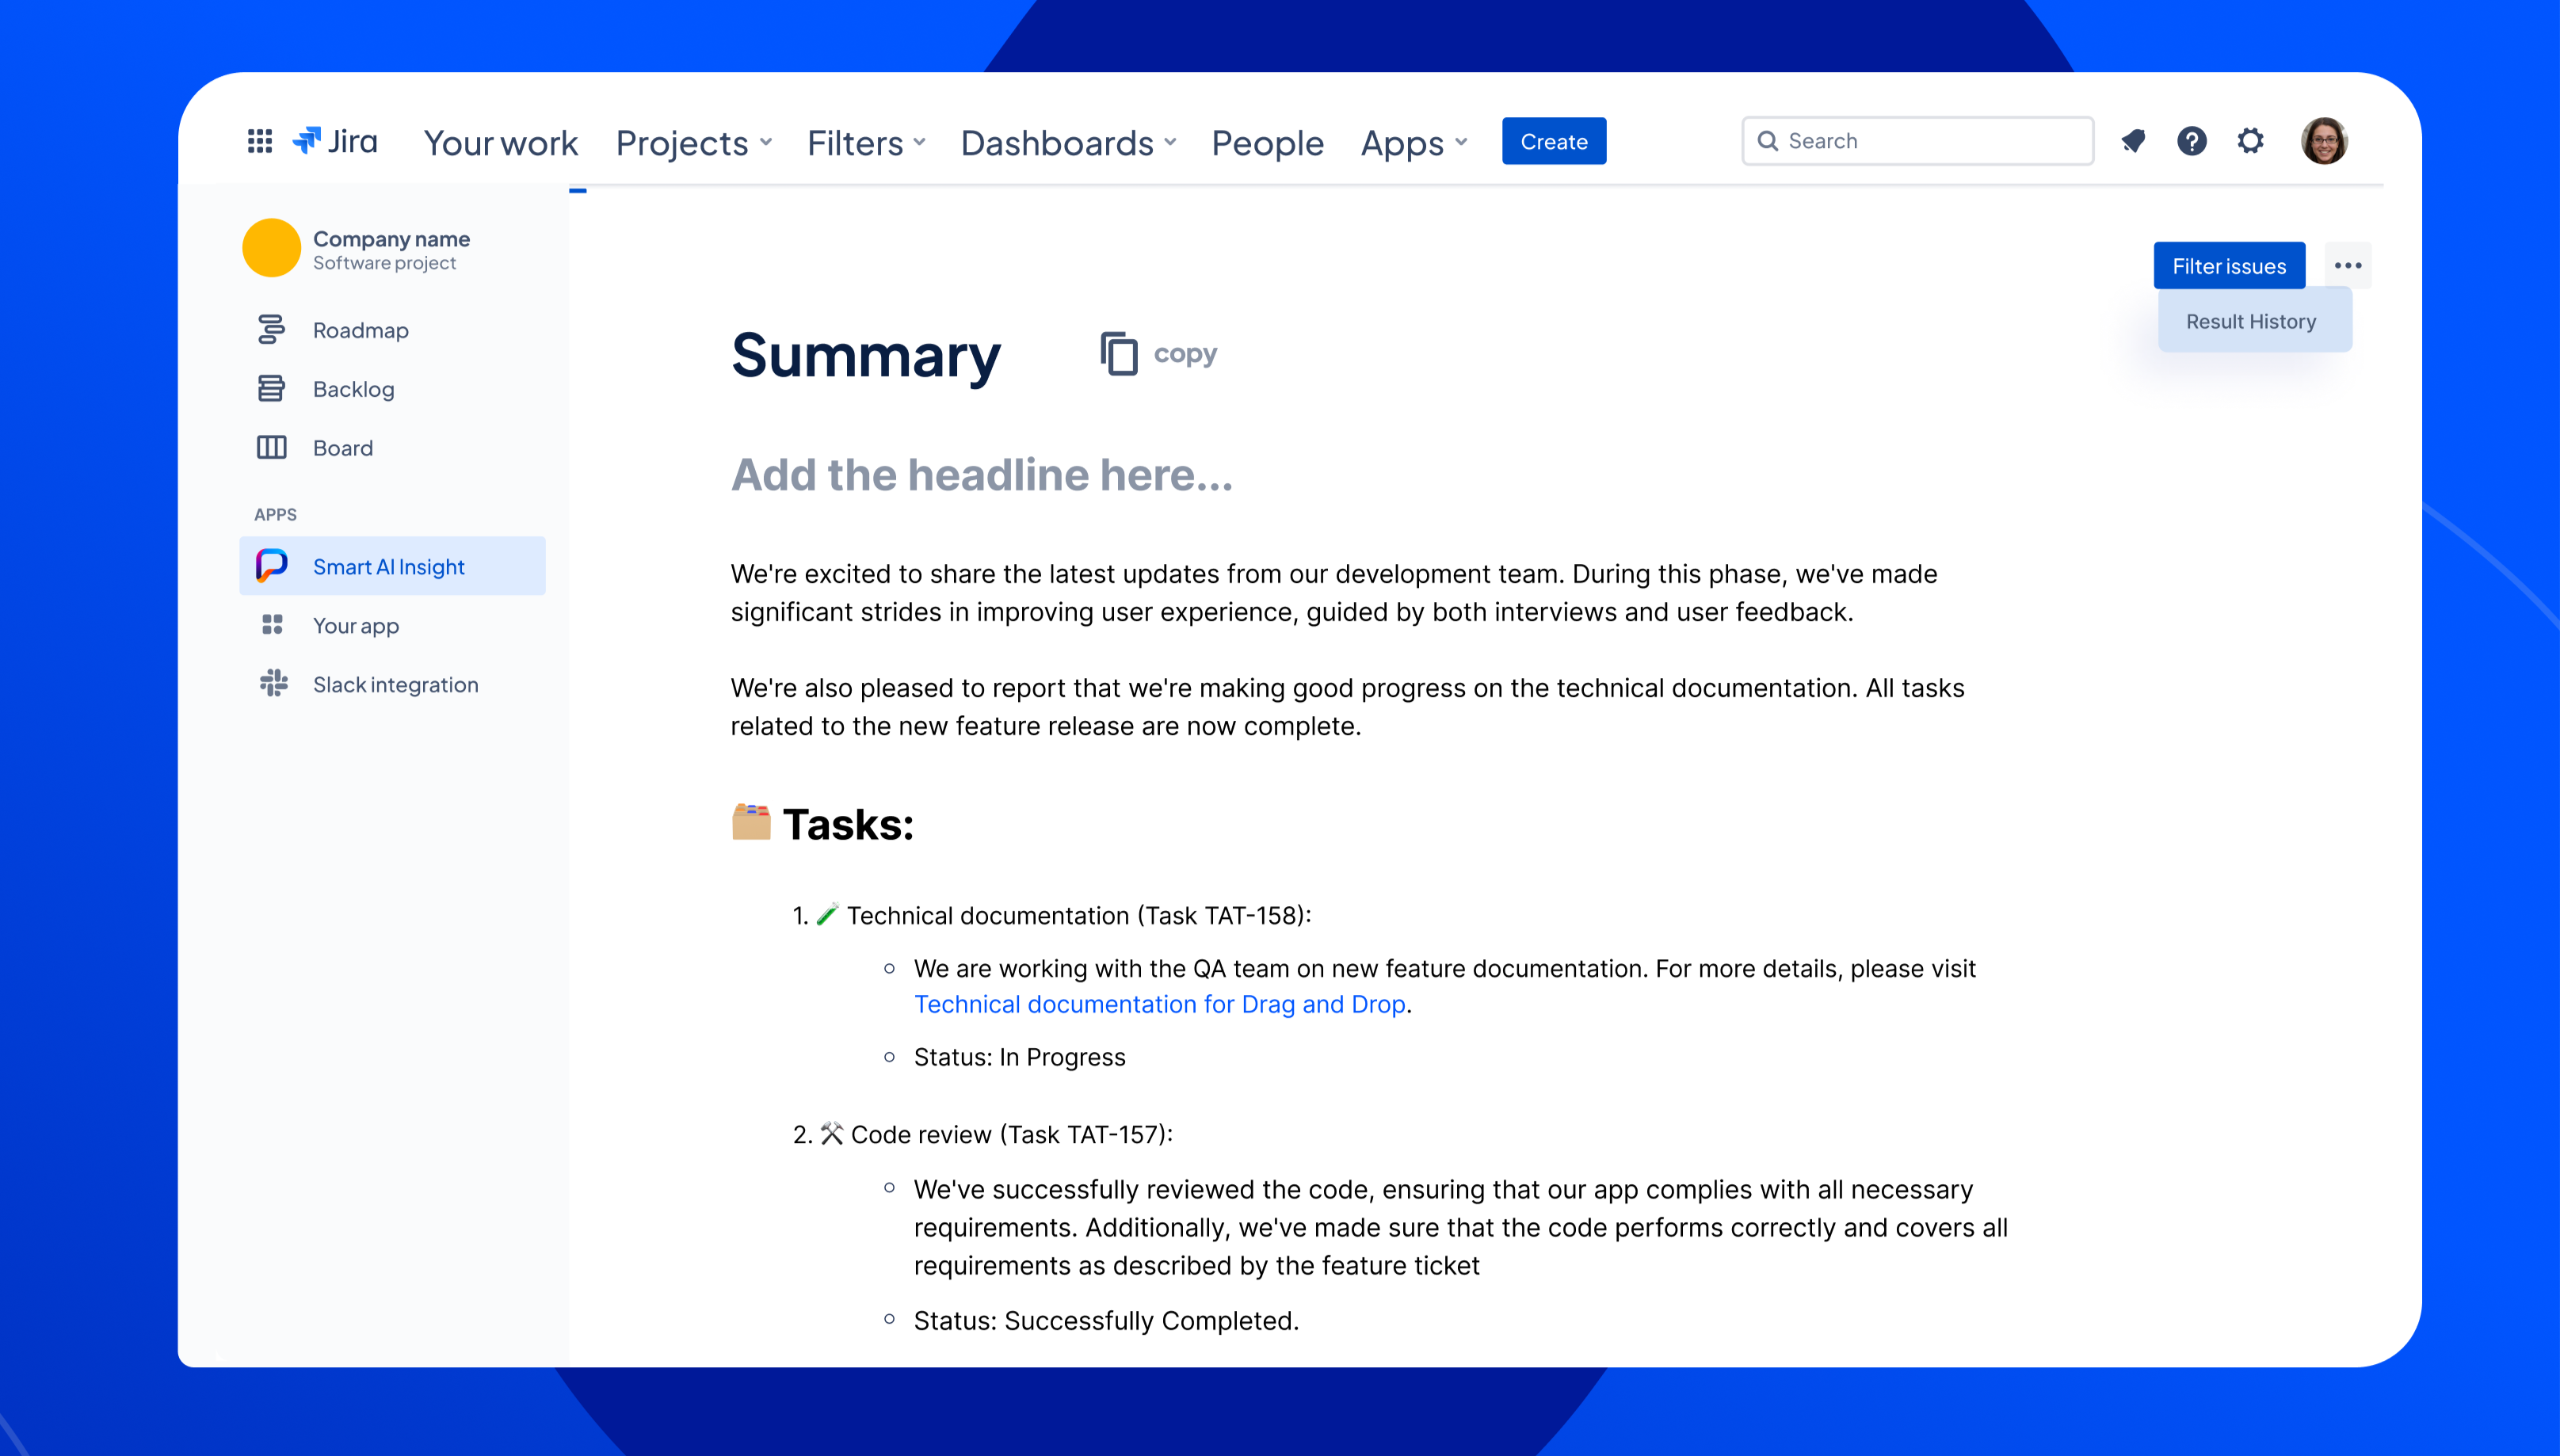Select Result History from the popup menu

(x=2251, y=322)
